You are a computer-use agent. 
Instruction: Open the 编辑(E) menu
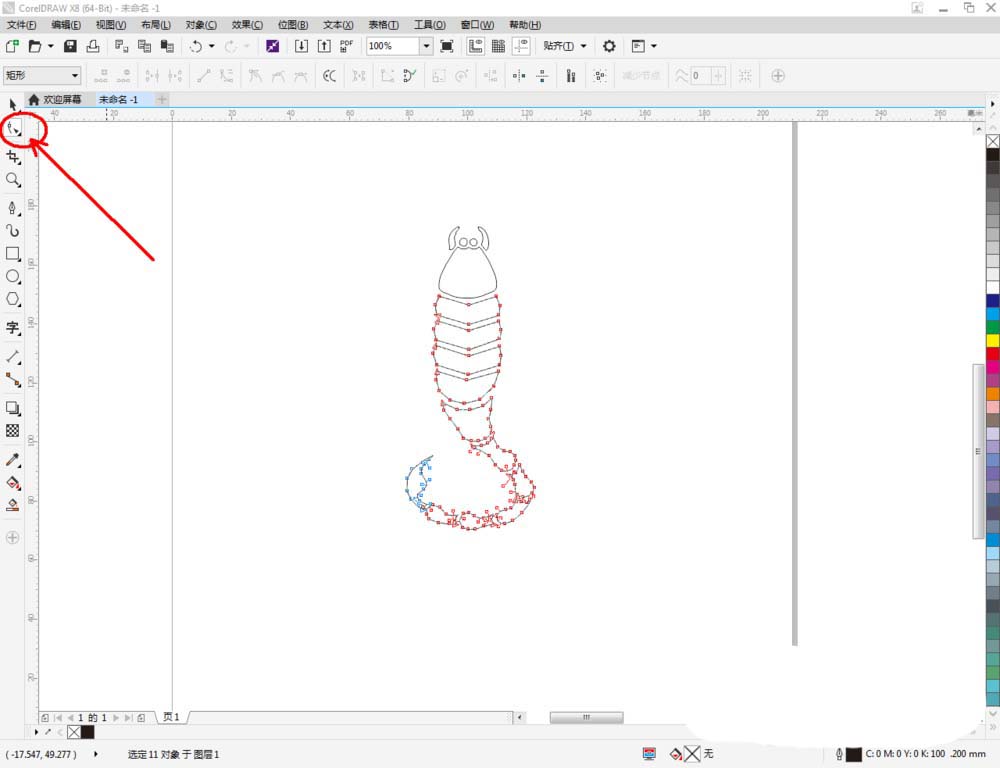[x=66, y=25]
